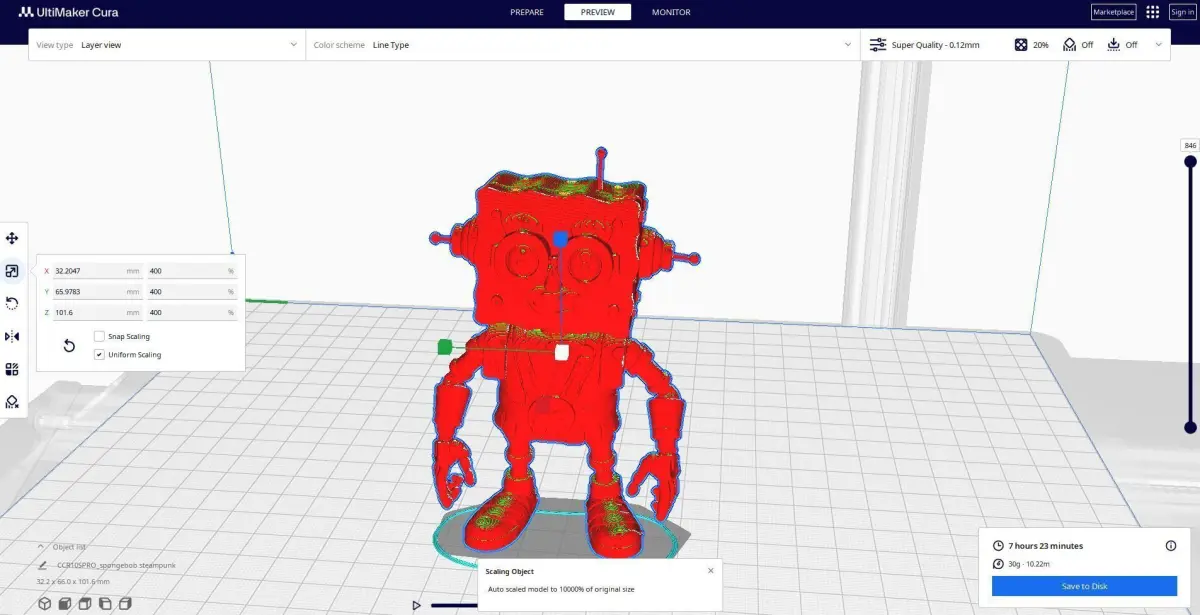
Task: Click the white center scale handle
Action: [x=562, y=352]
